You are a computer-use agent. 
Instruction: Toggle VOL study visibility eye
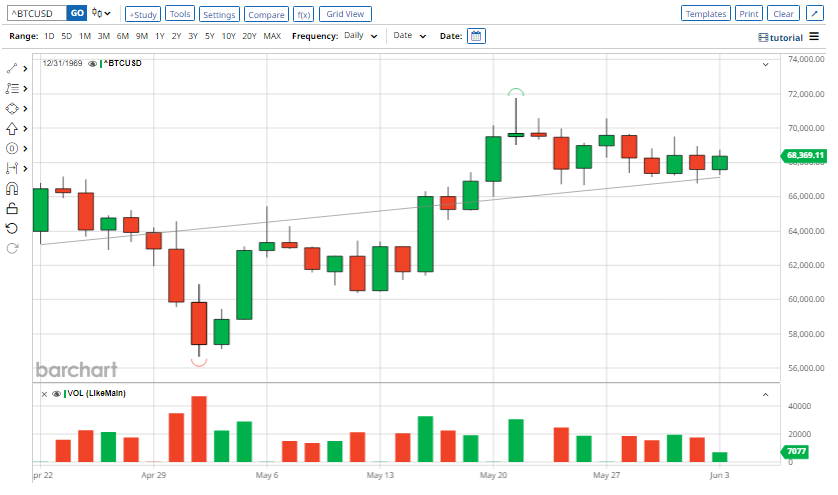coord(56,394)
